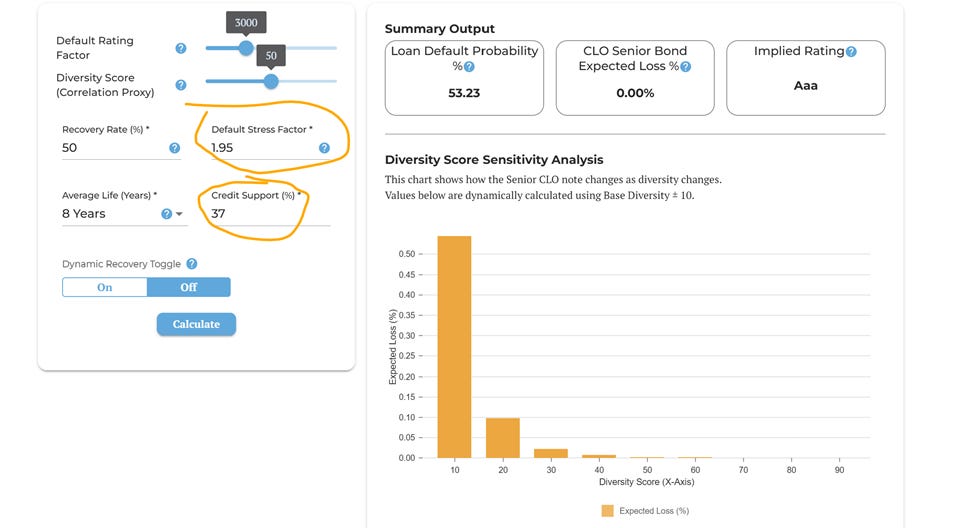Image resolution: width=961 pixels, height=528 pixels.
Task: Expand the Average Life dropdown arrow
Action: click(x=179, y=214)
